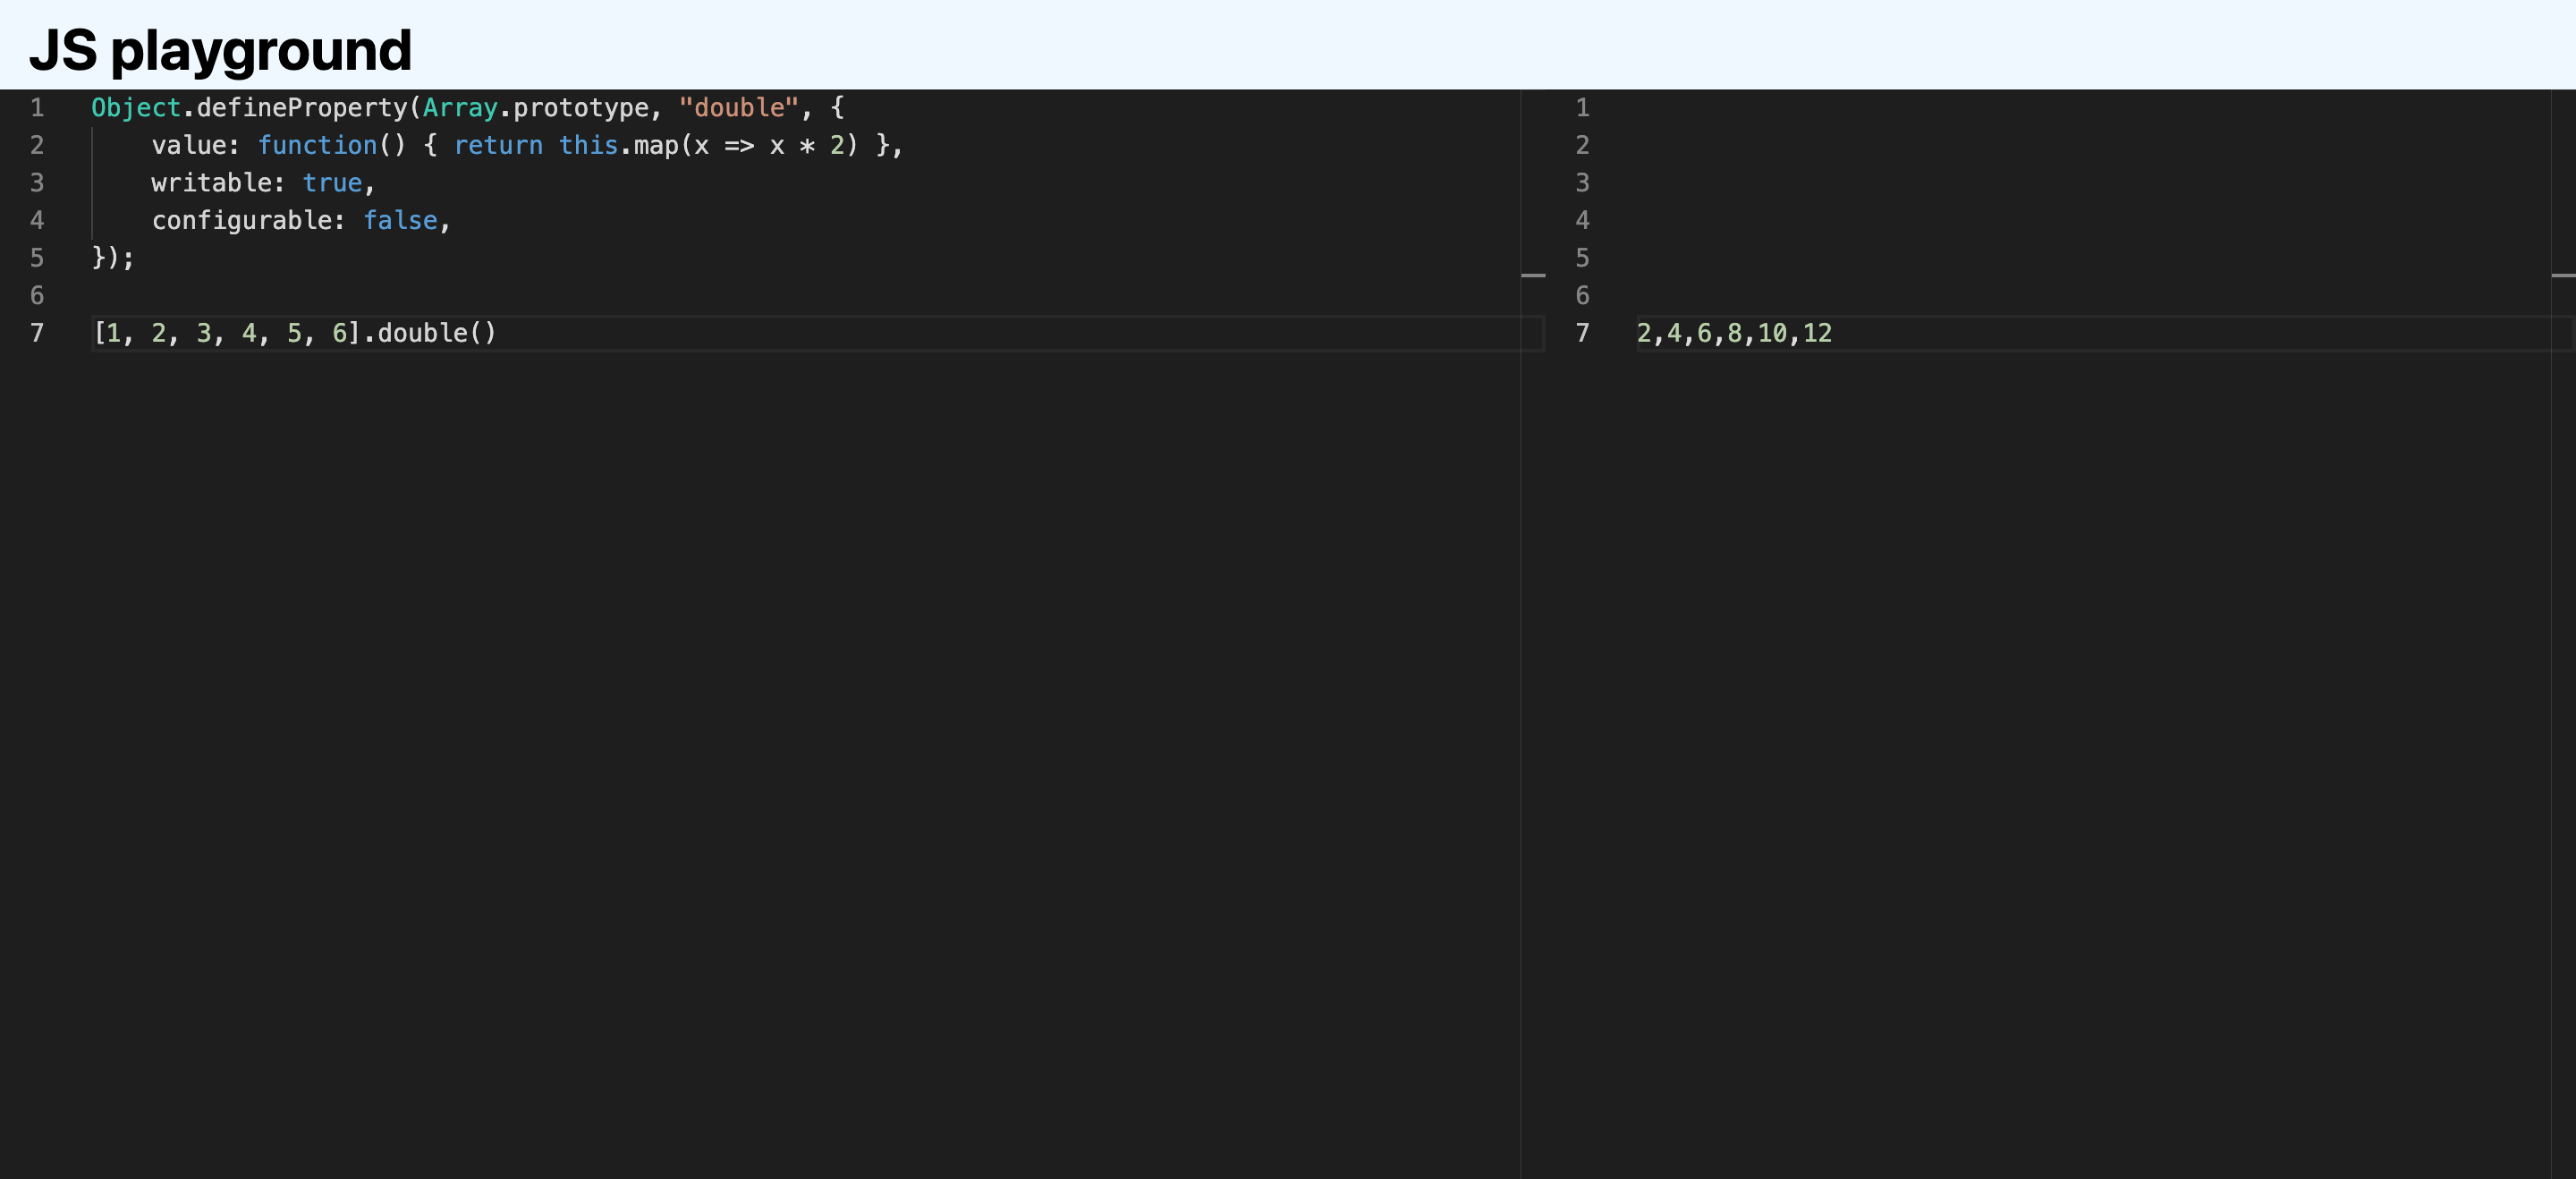The height and width of the screenshot is (1179, 2576).
Task: Click the false value after configurable
Action: (400, 221)
